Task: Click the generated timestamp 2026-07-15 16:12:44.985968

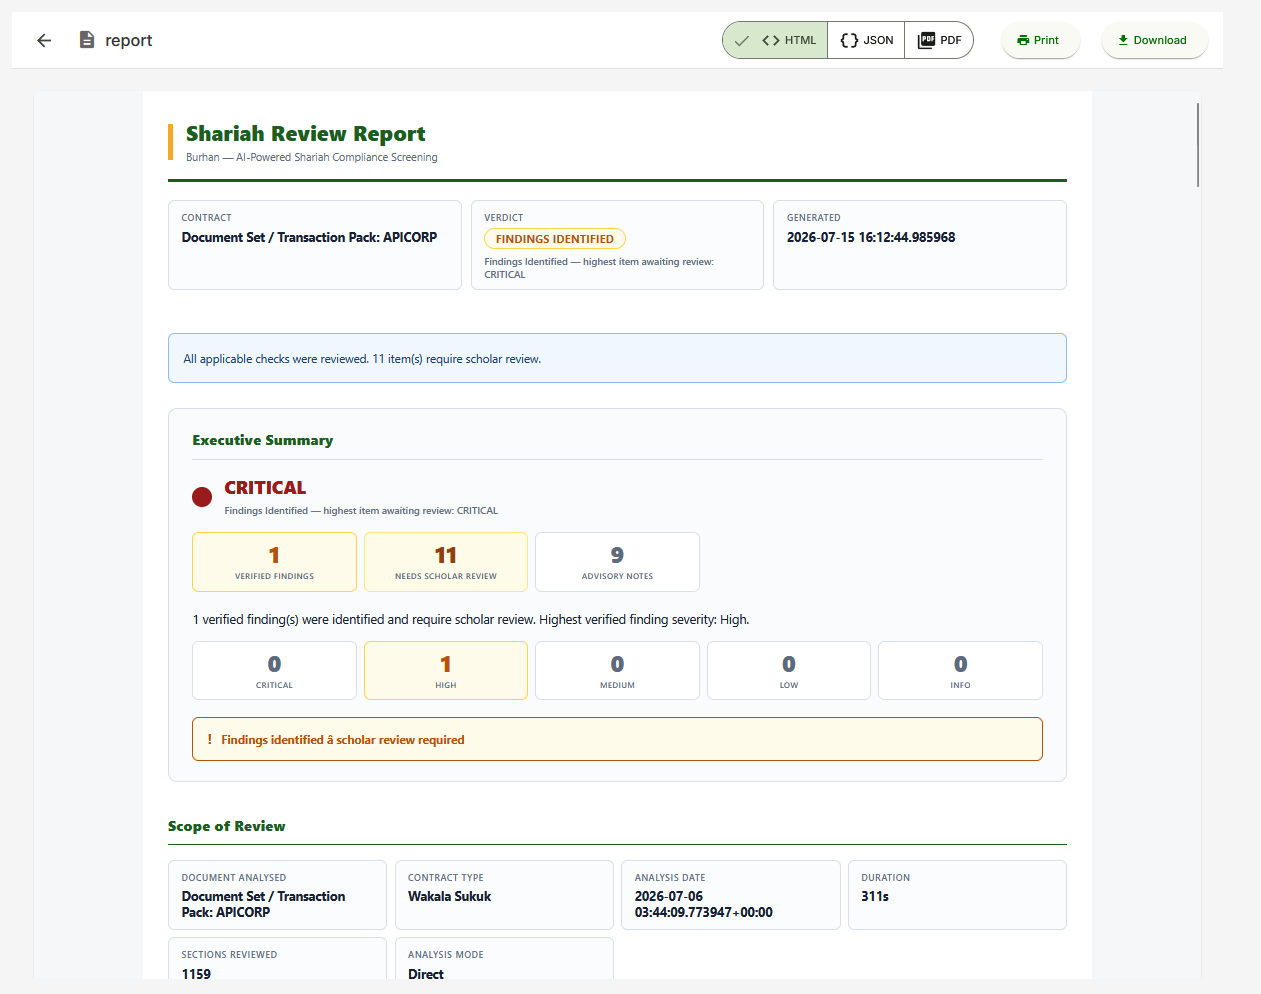Action: pos(871,237)
